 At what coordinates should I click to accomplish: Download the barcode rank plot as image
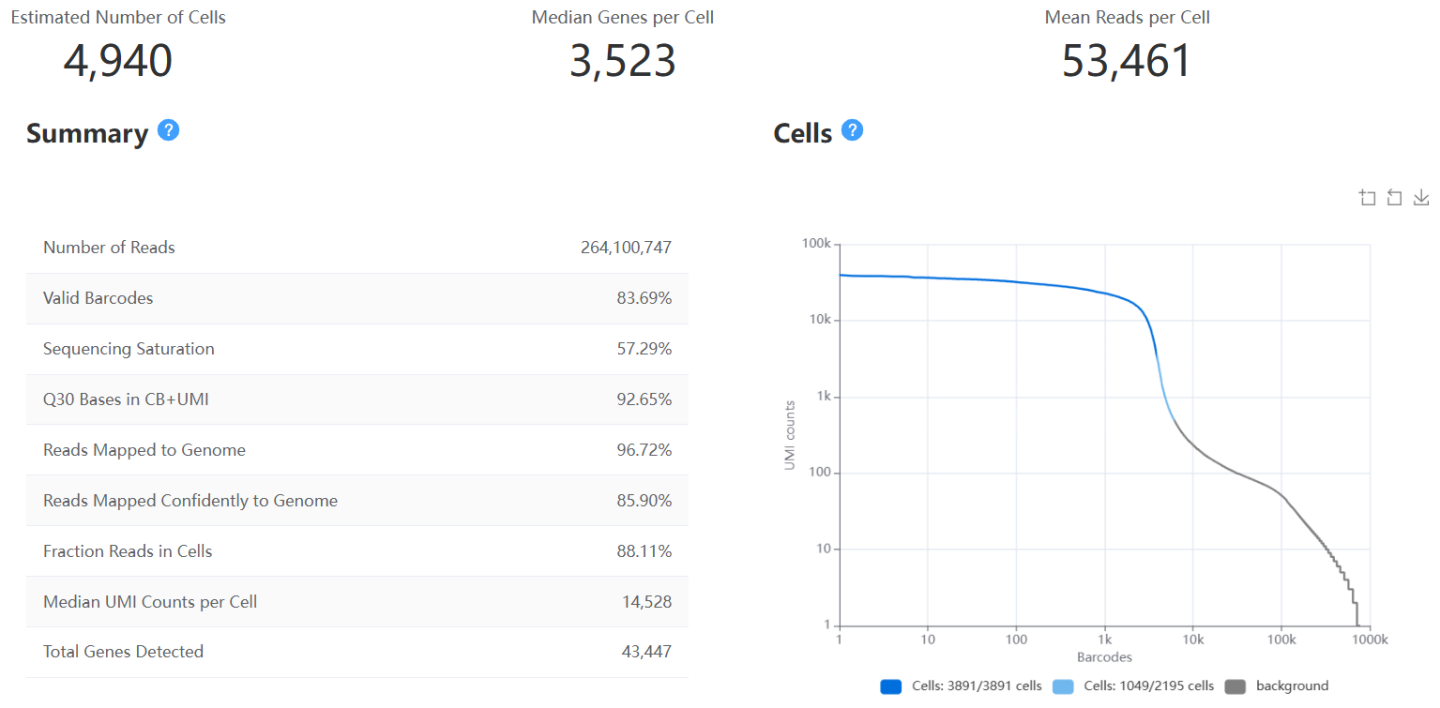pos(1421,198)
